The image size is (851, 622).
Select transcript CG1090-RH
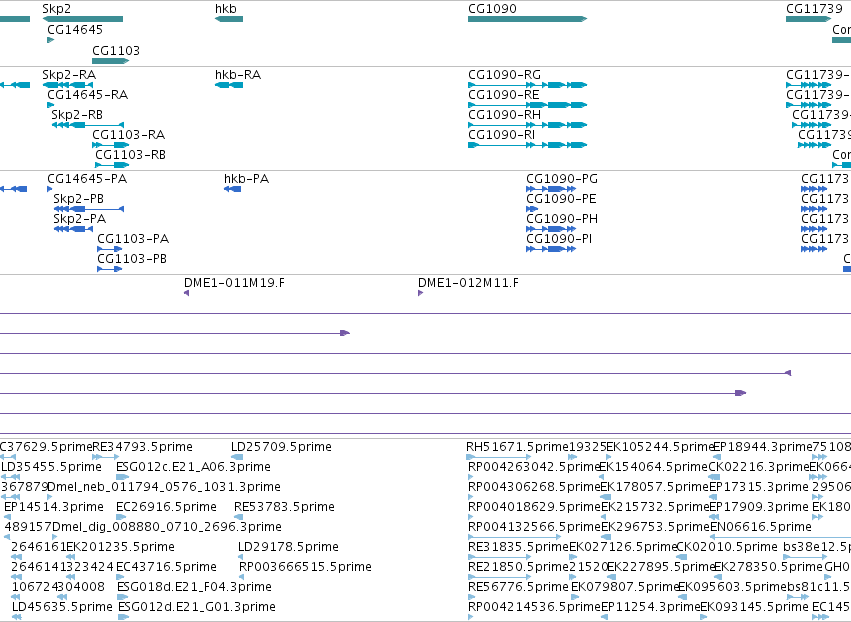[528, 125]
